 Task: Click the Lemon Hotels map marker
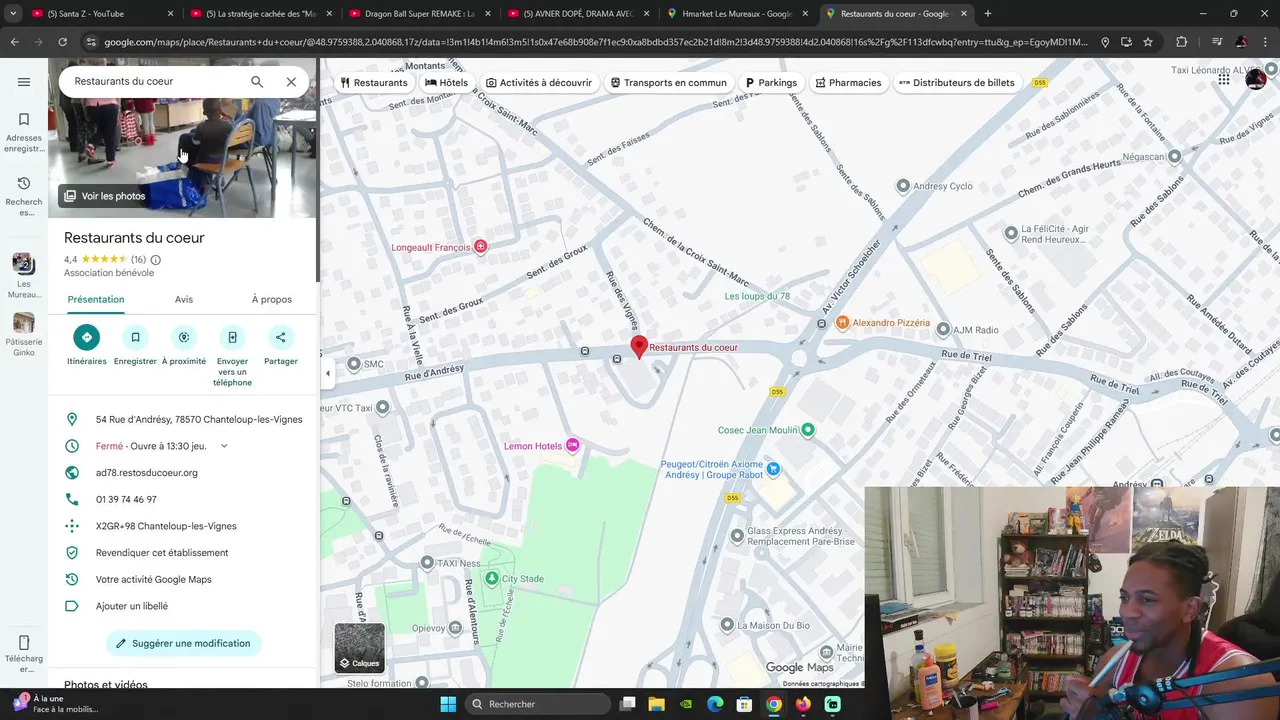tap(573, 445)
